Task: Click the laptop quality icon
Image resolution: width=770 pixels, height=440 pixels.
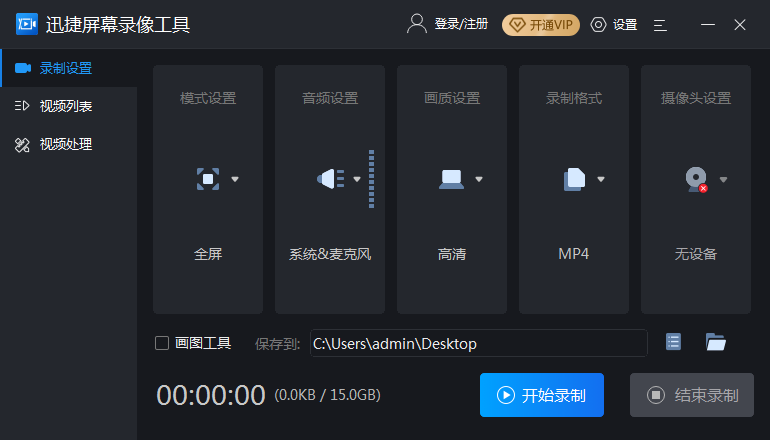Action: click(451, 179)
